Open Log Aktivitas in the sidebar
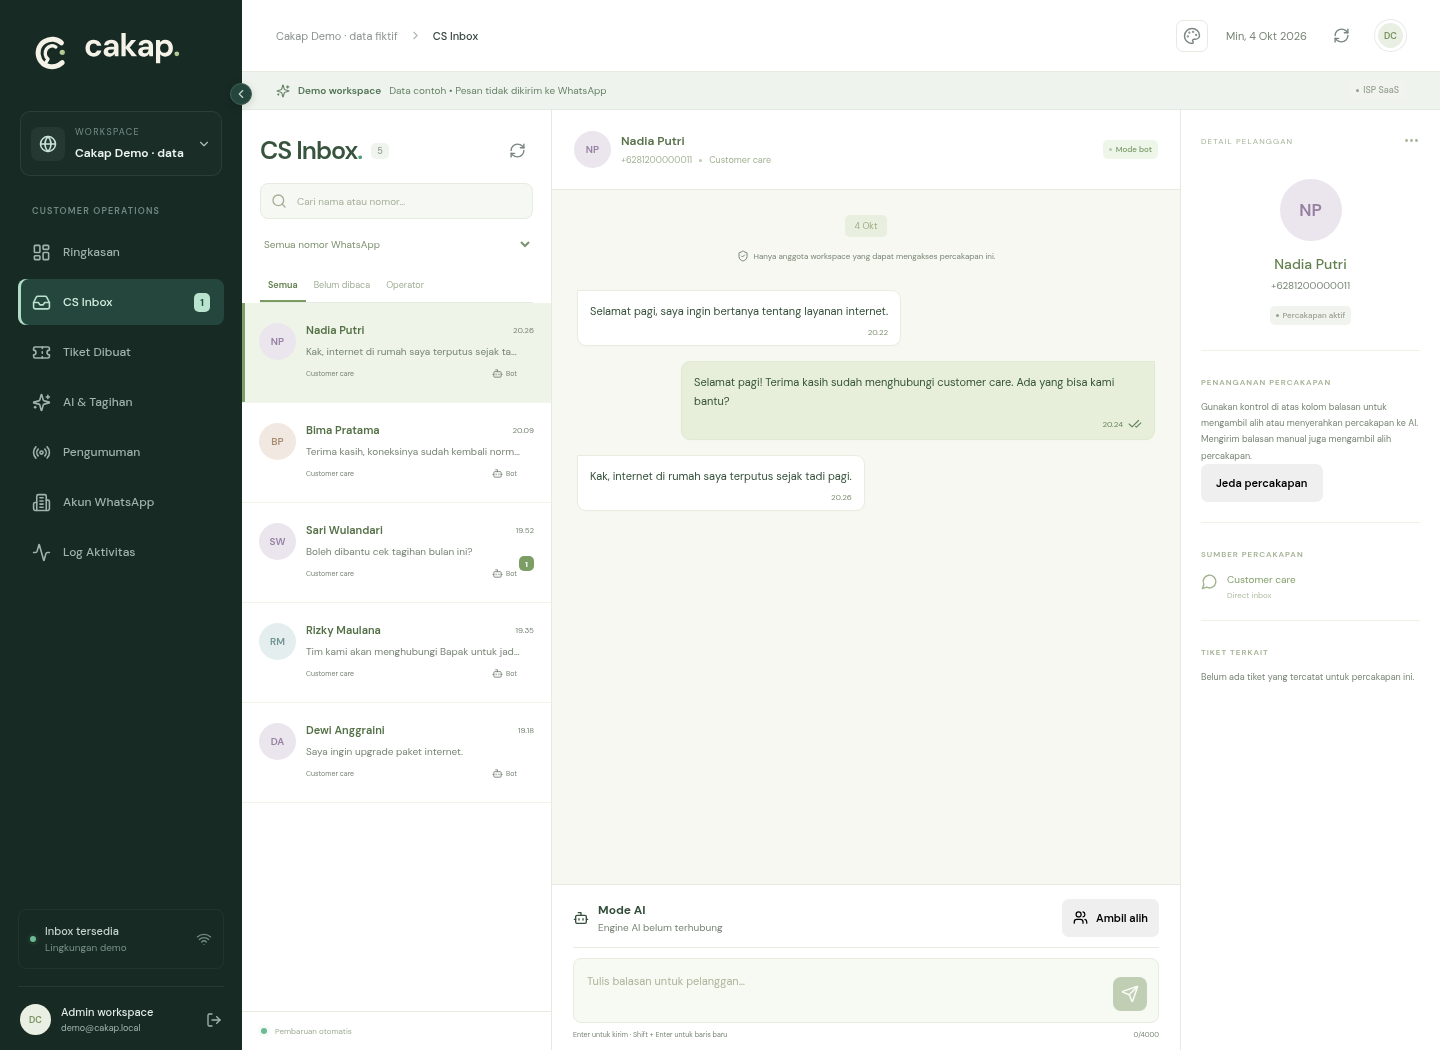This screenshot has width=1440, height=1050. tap(121, 552)
